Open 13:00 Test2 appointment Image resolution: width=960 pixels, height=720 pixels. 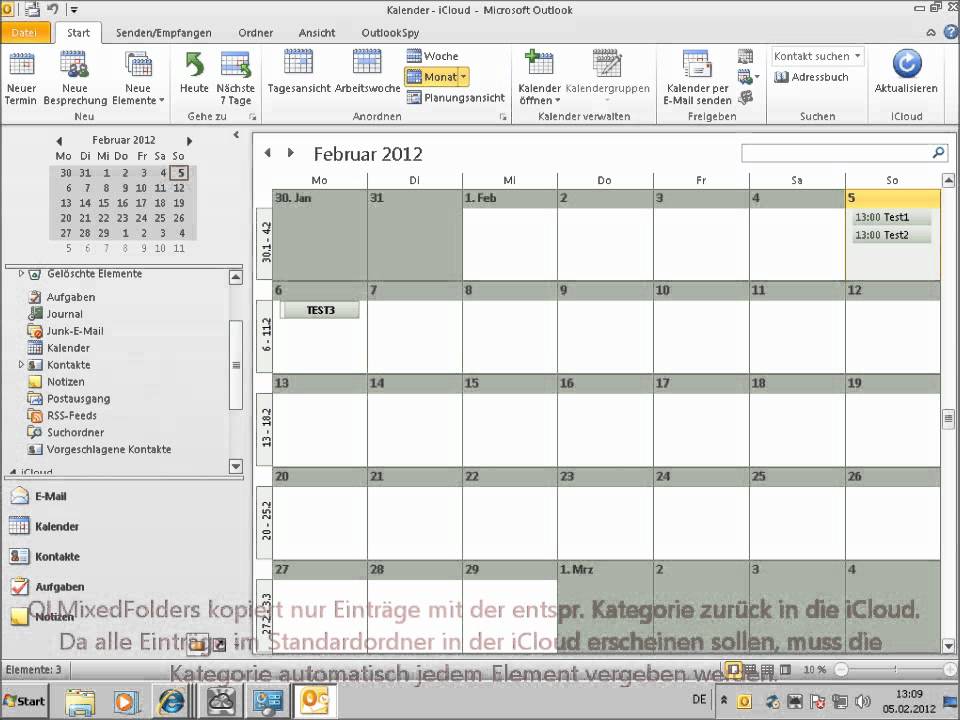tap(891, 235)
